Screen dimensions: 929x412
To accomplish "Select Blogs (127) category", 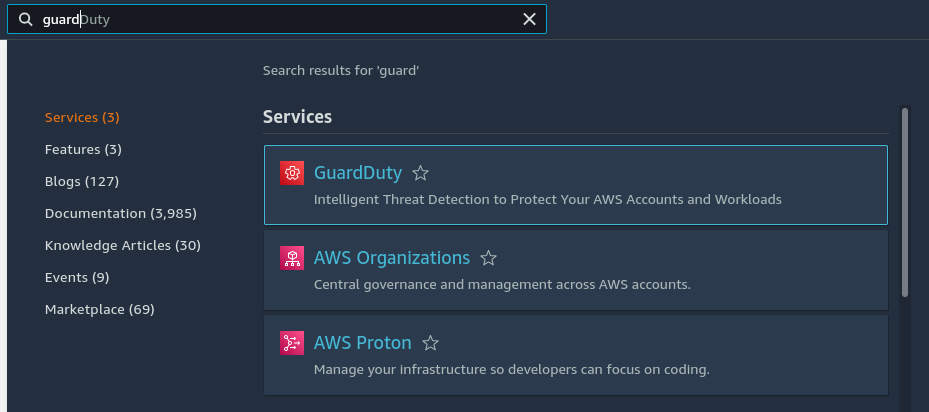I will 82,181.
